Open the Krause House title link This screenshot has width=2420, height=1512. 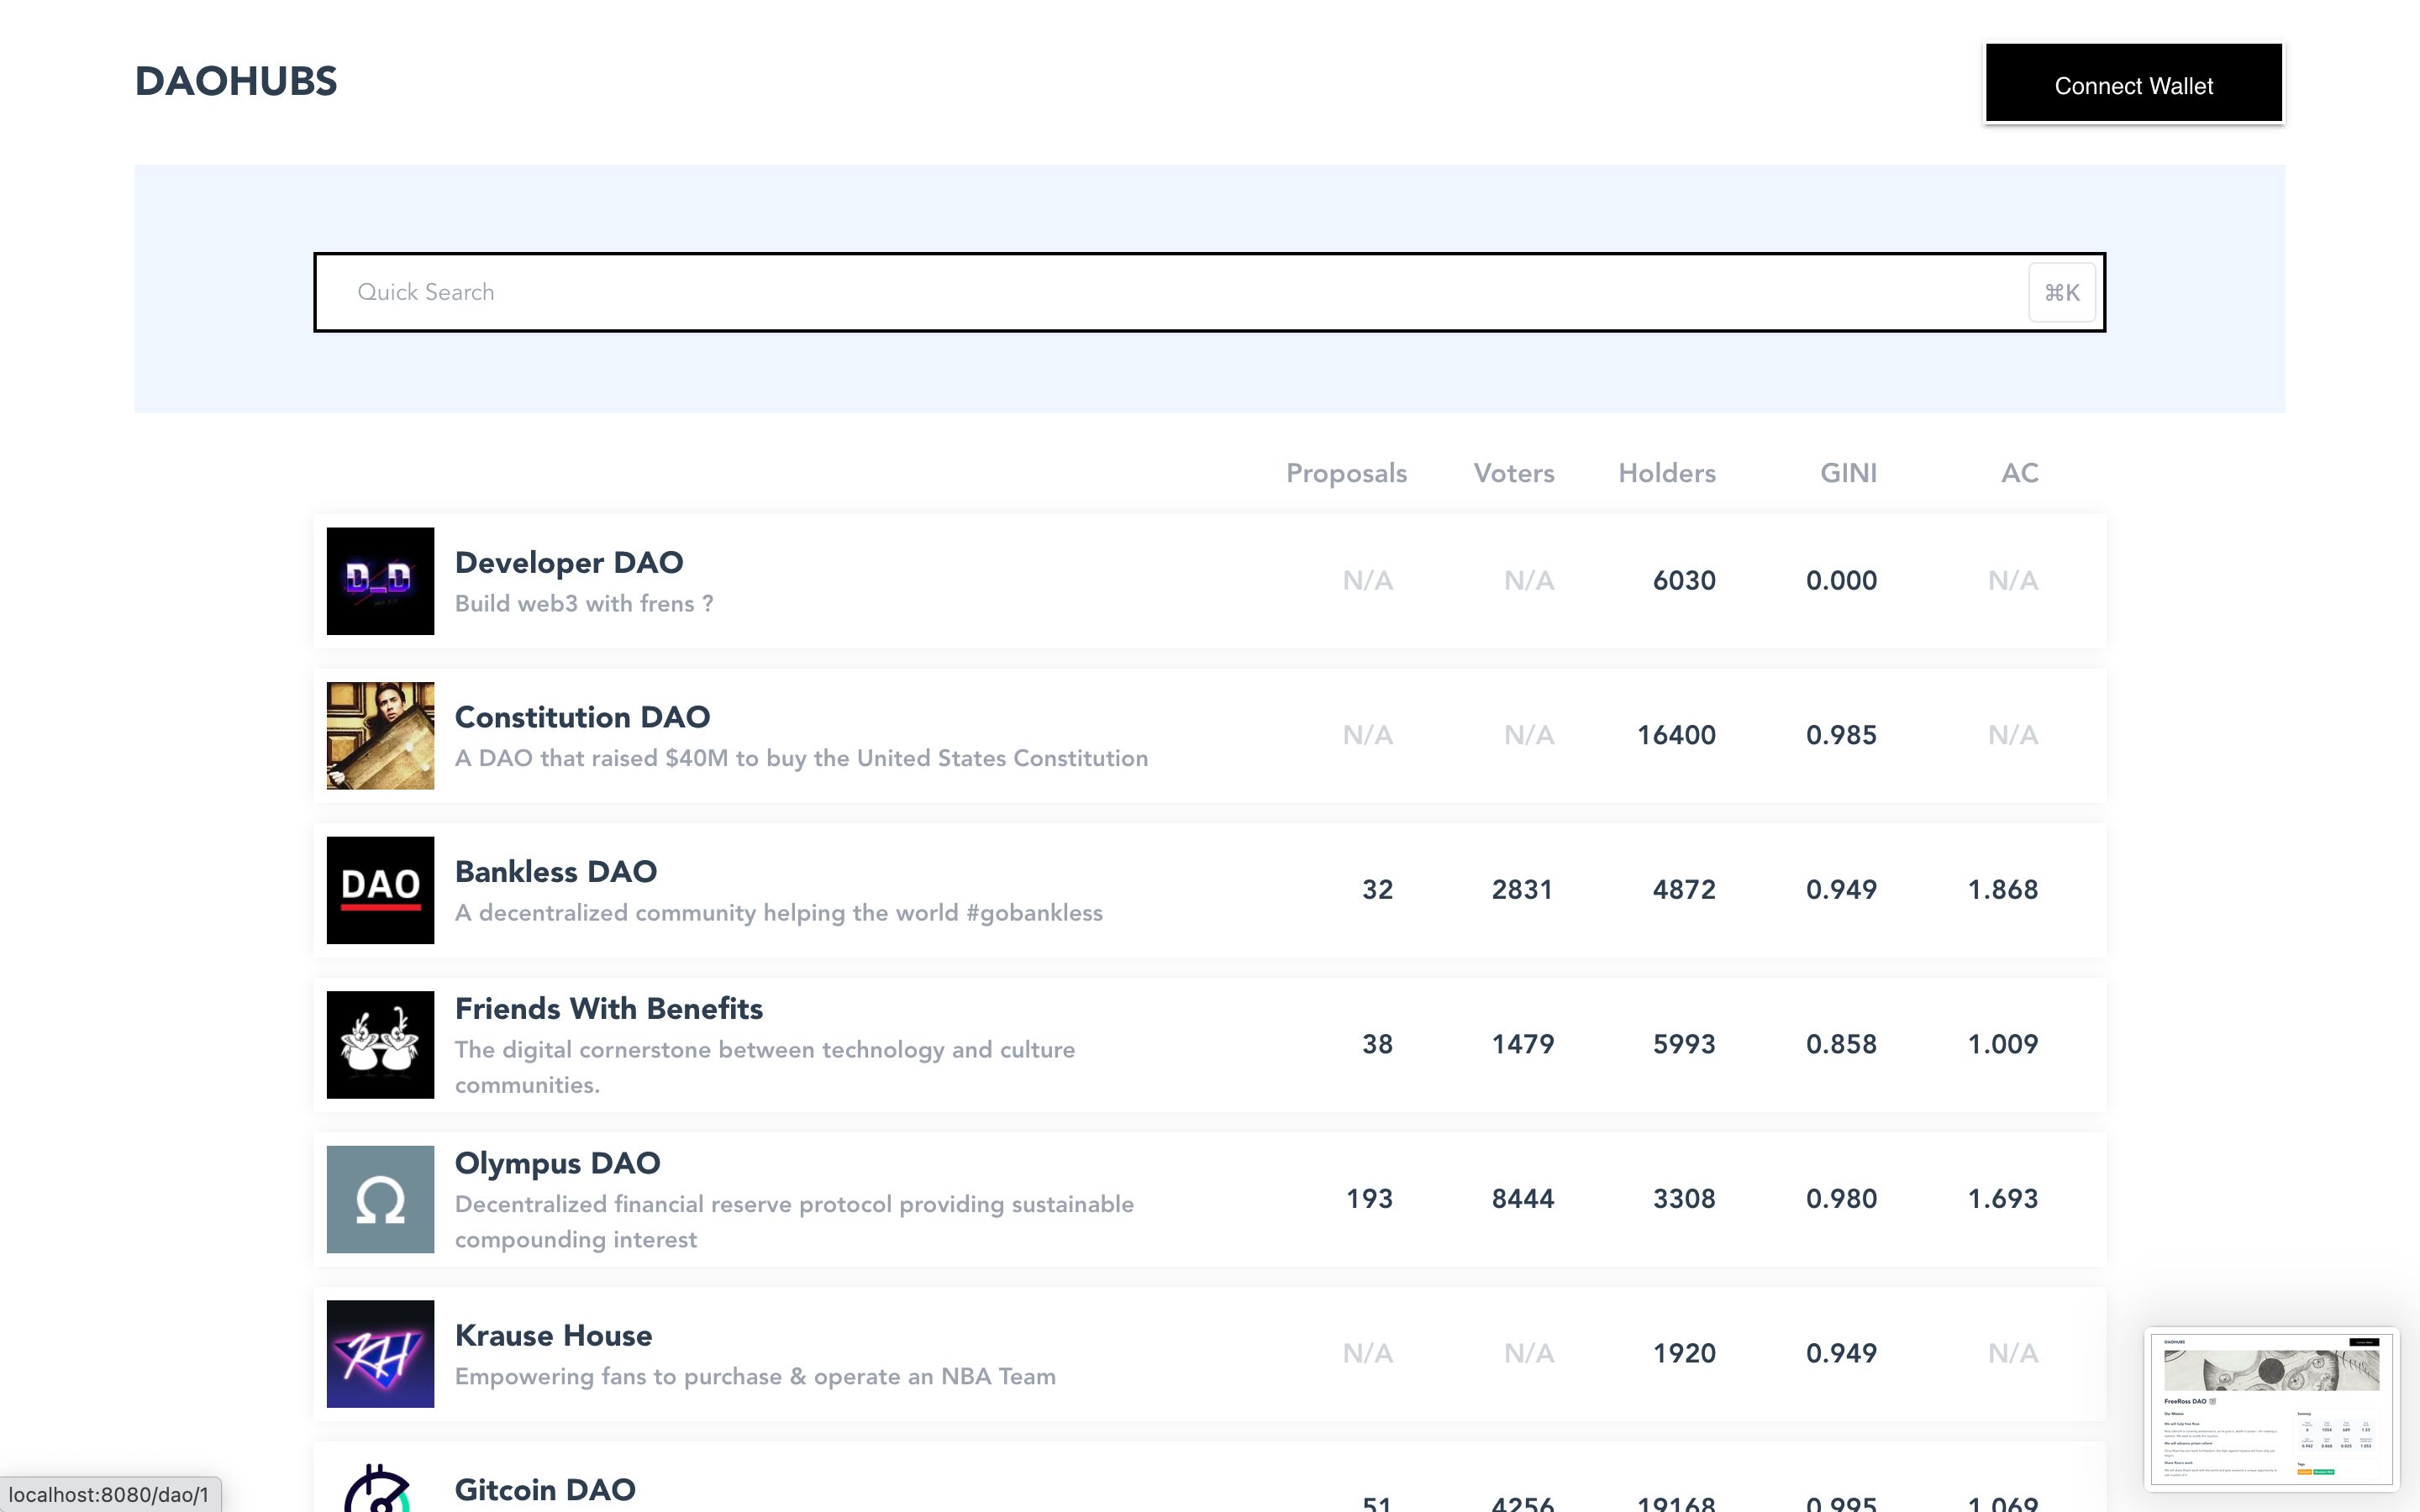coord(553,1335)
